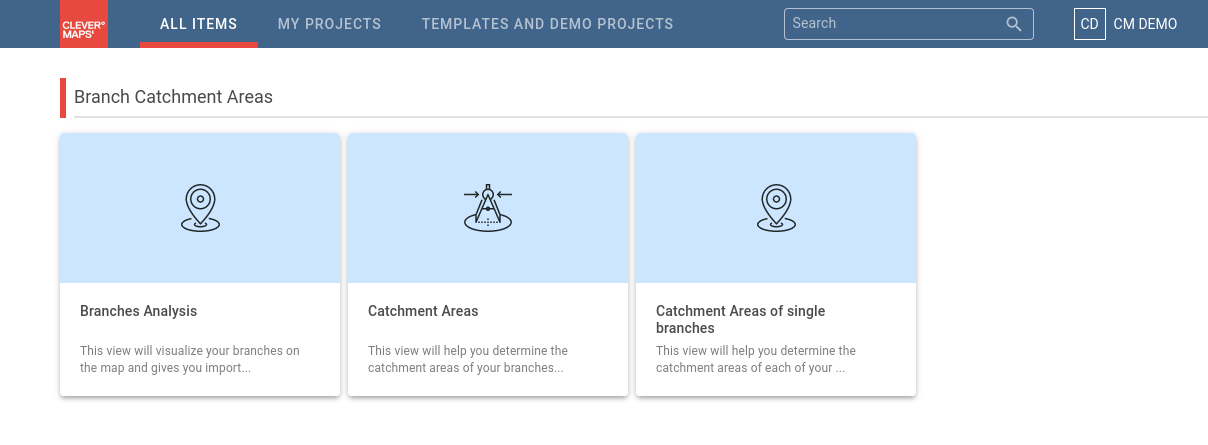Open the My Projects tab
Viewport: 1208px width, 445px height.
(x=329, y=24)
